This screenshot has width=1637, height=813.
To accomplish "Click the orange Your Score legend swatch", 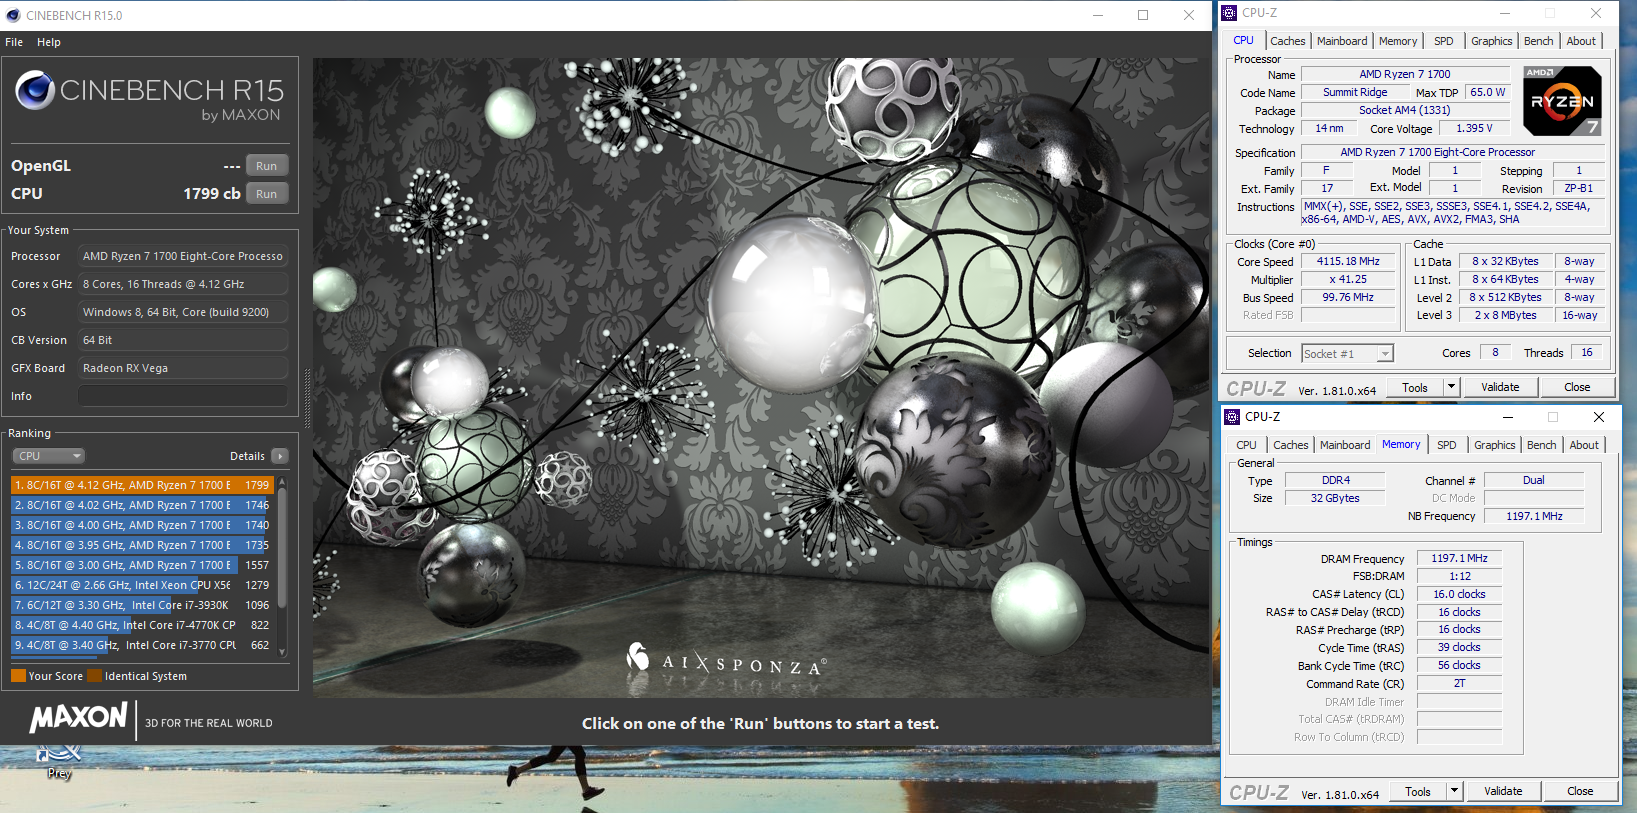I will (x=18, y=676).
